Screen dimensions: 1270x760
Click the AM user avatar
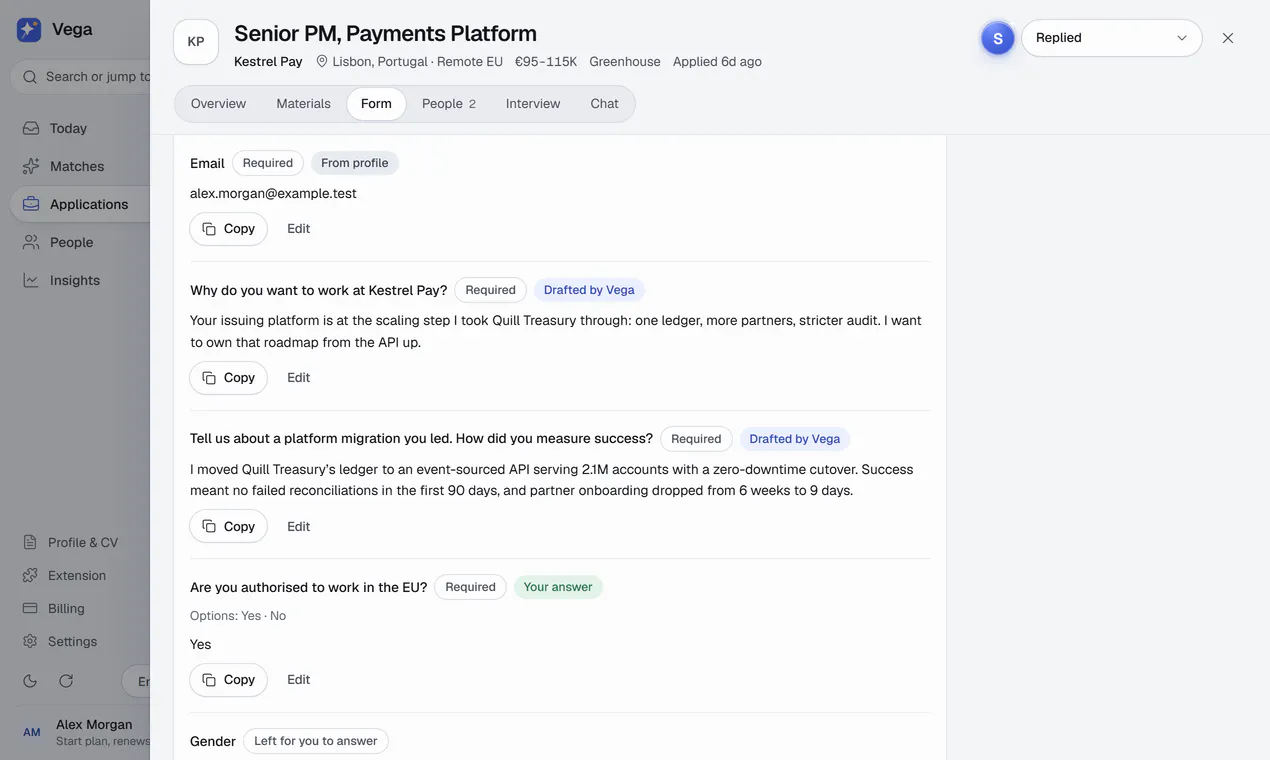[32, 732]
